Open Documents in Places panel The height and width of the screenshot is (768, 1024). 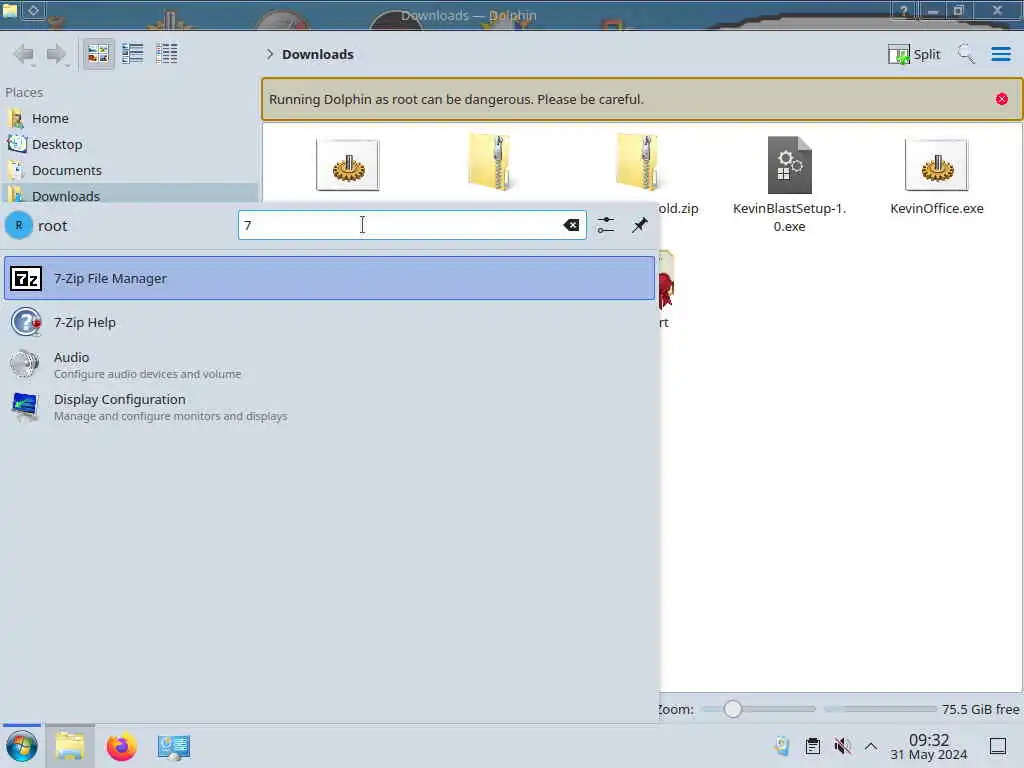[129, 170]
